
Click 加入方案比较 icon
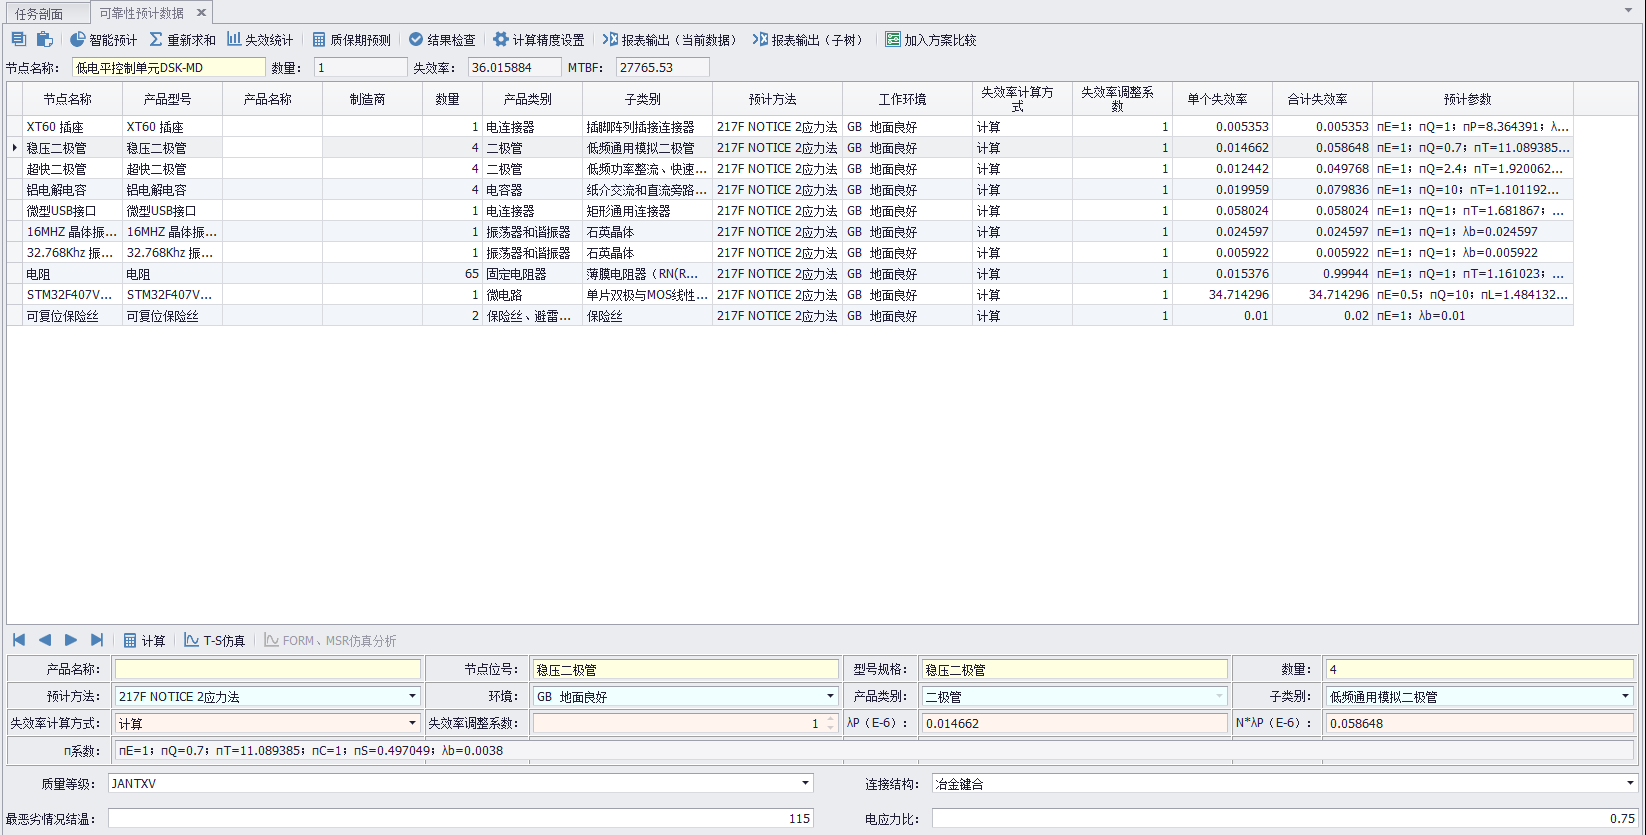point(892,40)
